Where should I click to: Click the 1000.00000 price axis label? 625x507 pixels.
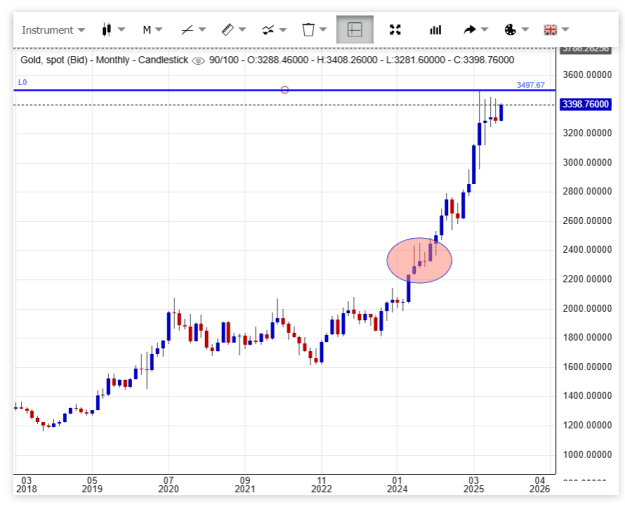(x=587, y=454)
